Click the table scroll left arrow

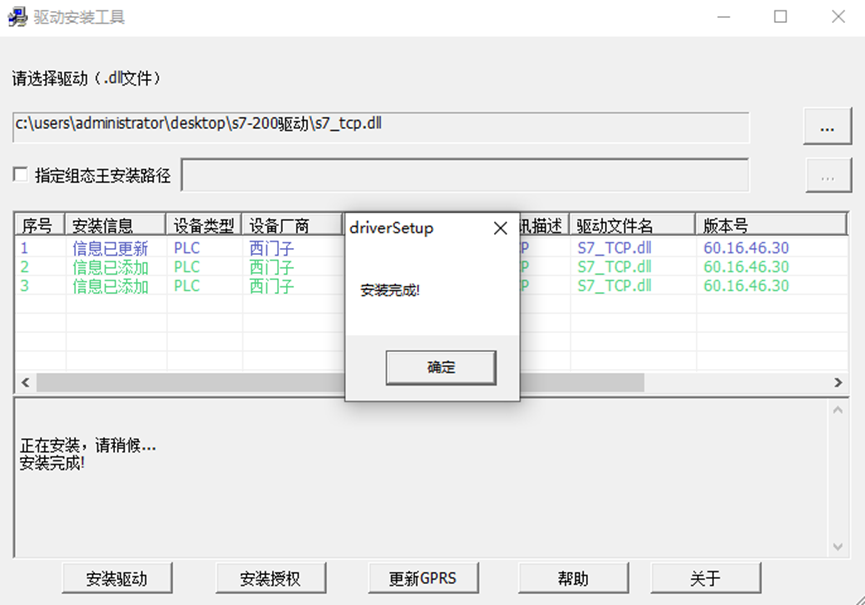click(25, 382)
